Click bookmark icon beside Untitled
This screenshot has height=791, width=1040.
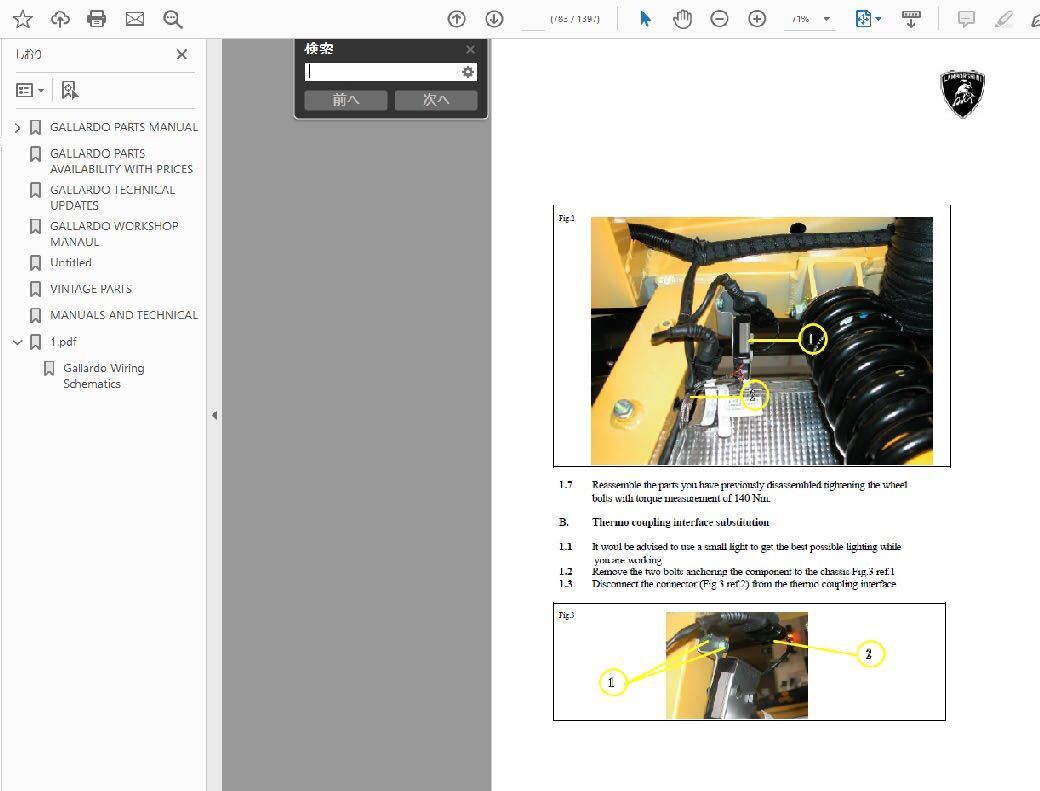pos(36,263)
